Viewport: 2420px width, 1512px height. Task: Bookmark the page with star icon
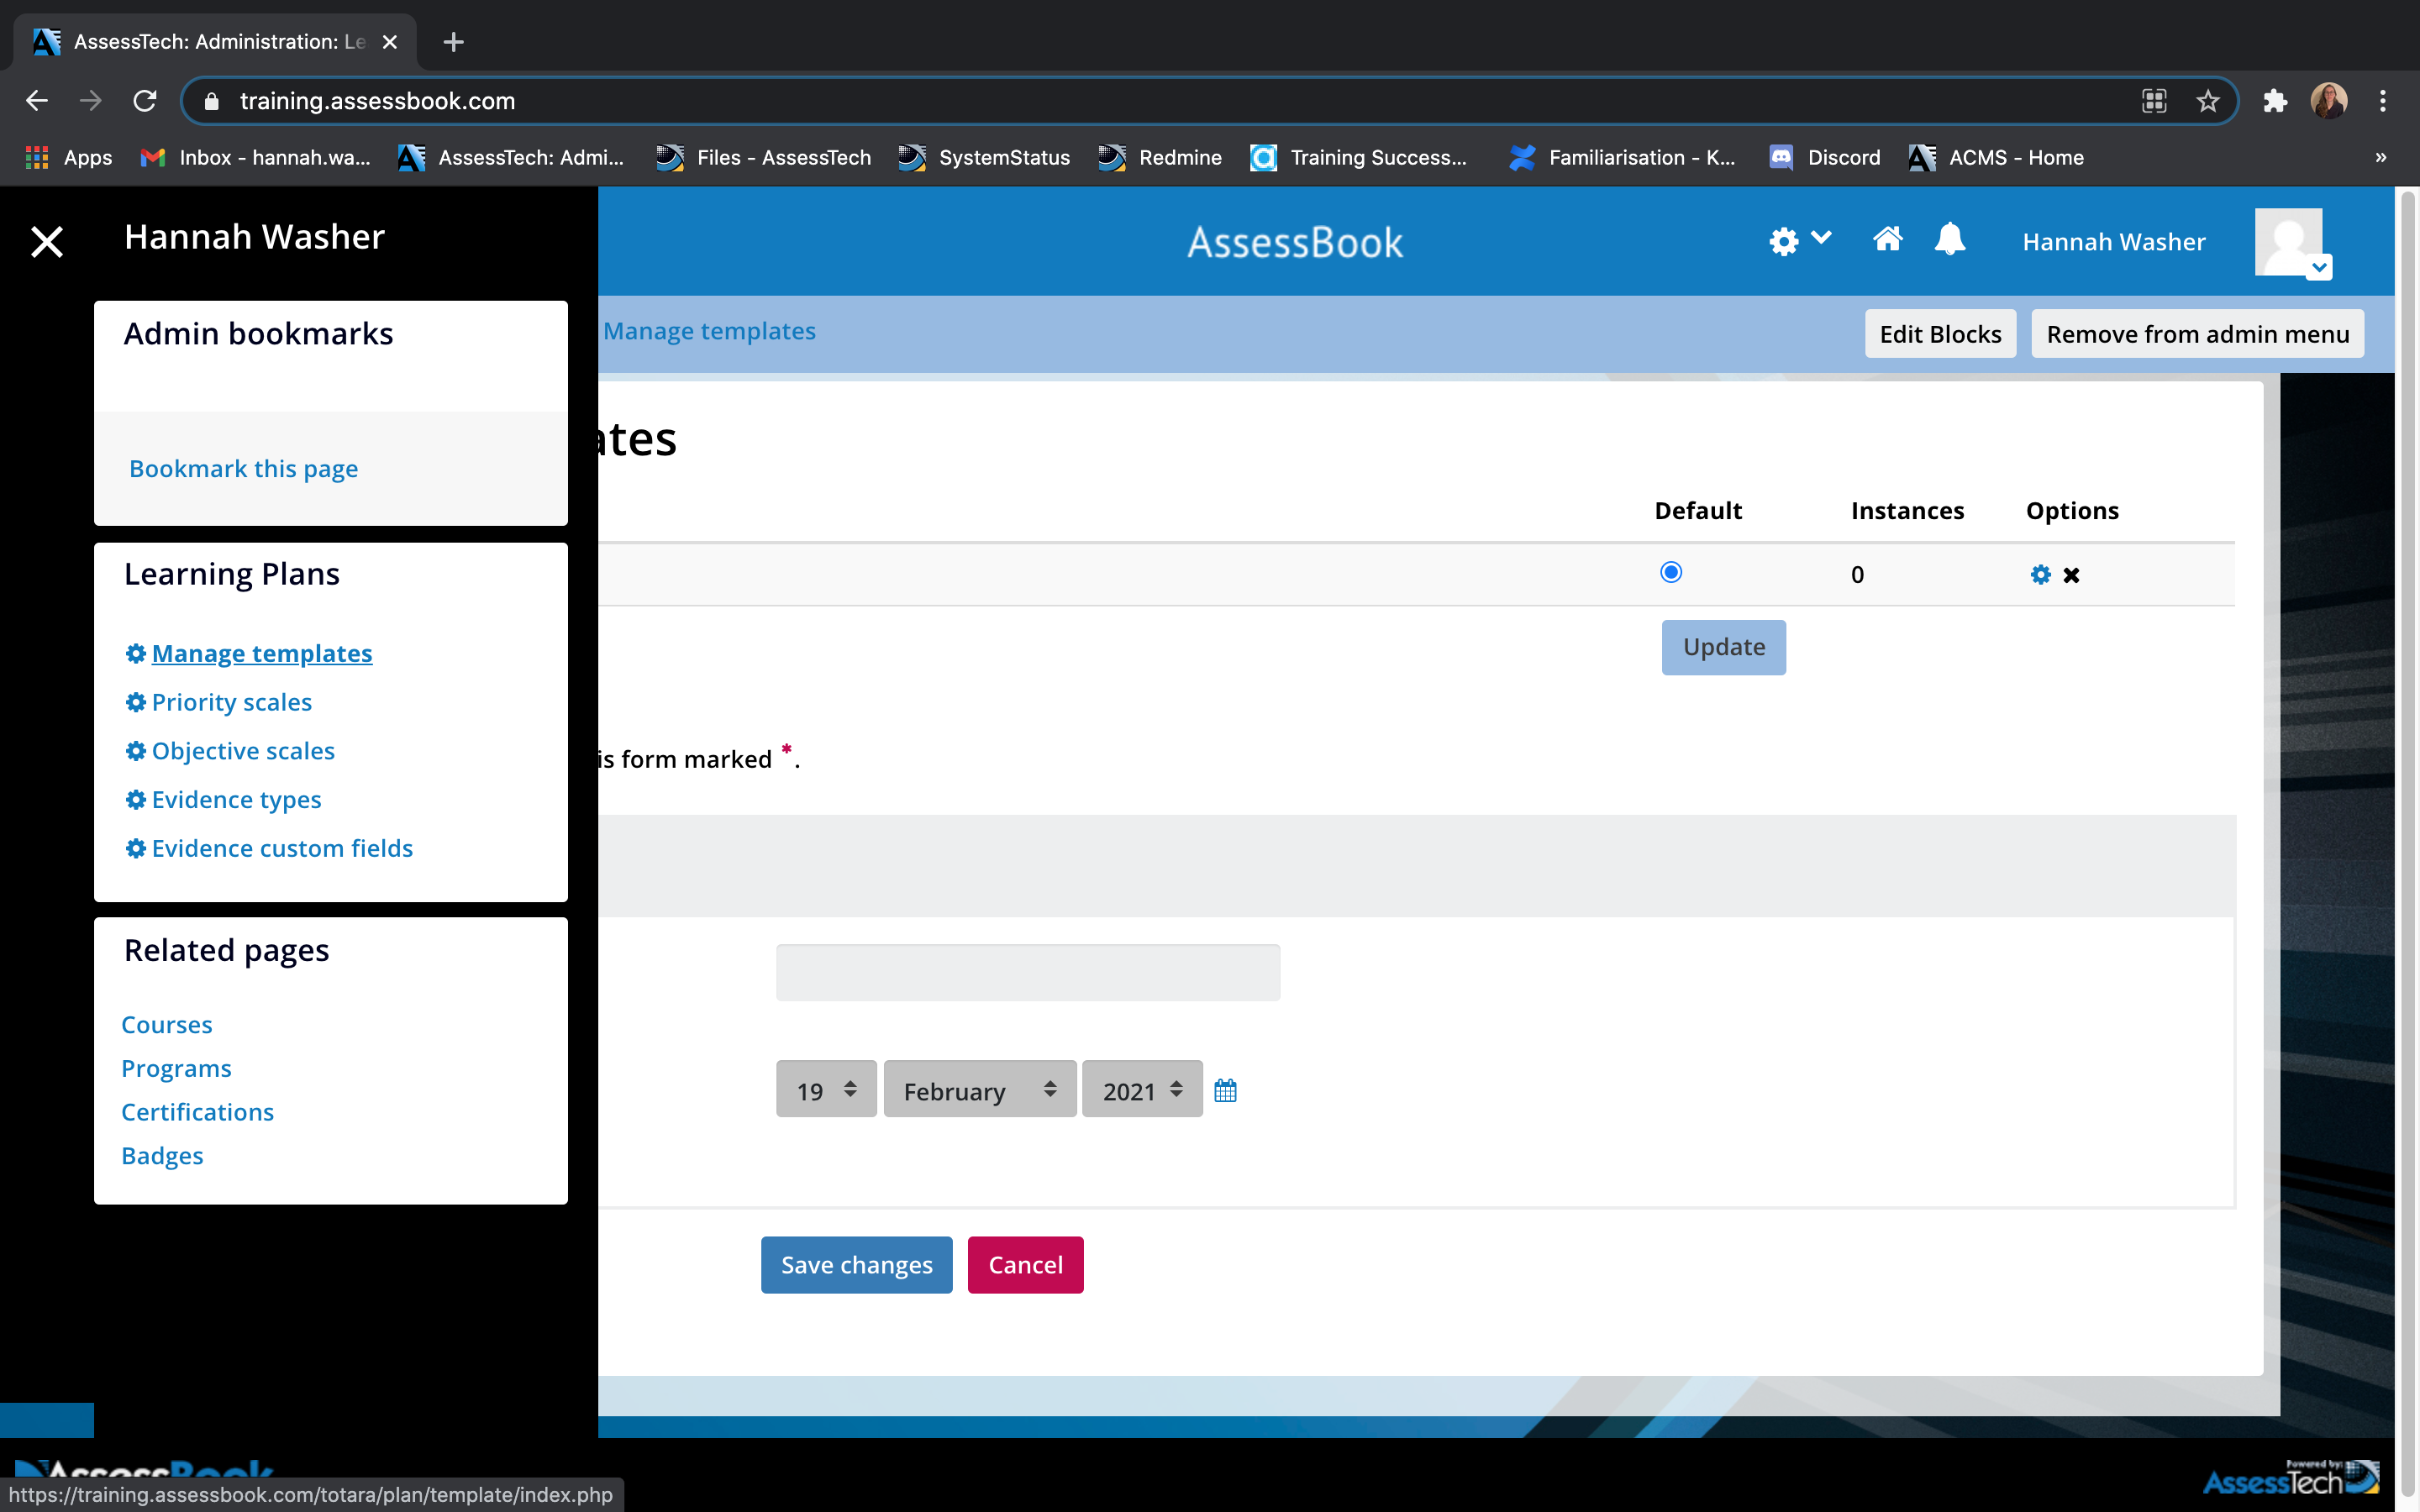click(x=2207, y=101)
